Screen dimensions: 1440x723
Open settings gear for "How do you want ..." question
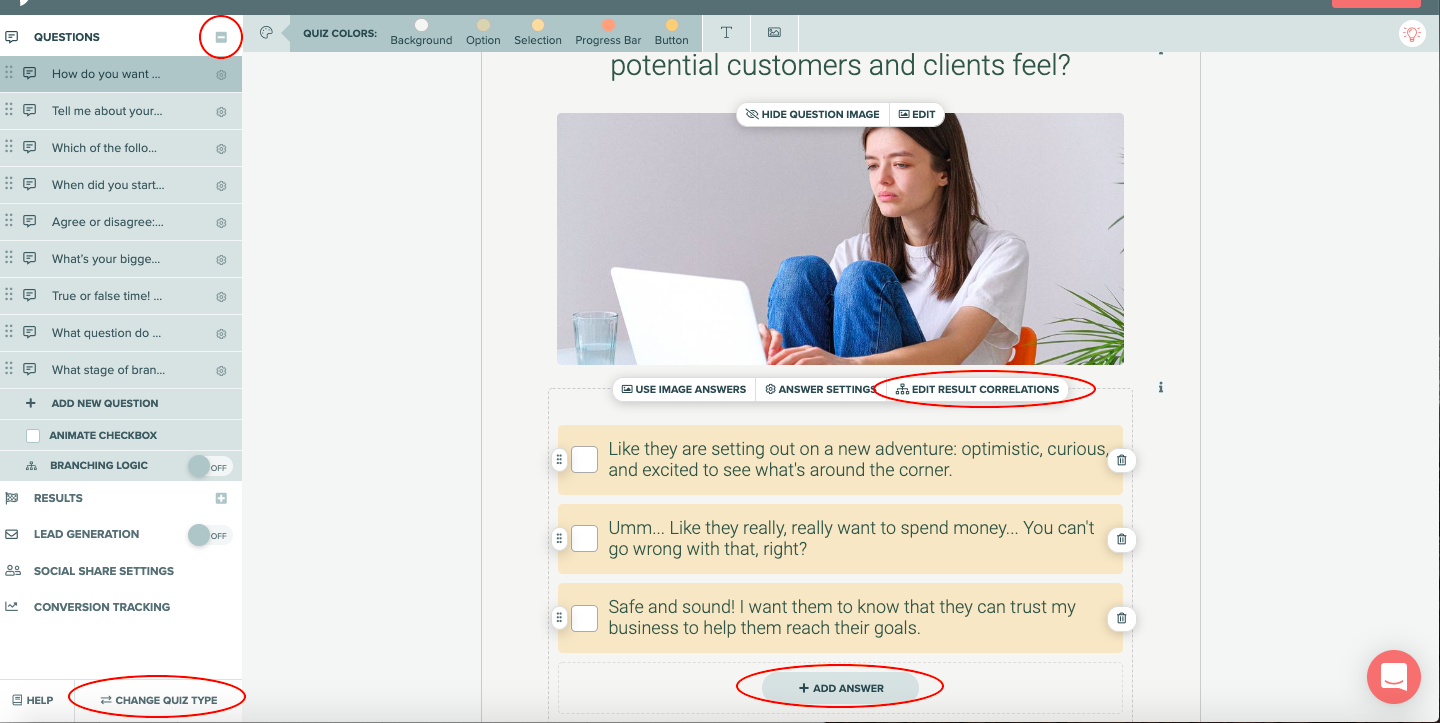221,75
